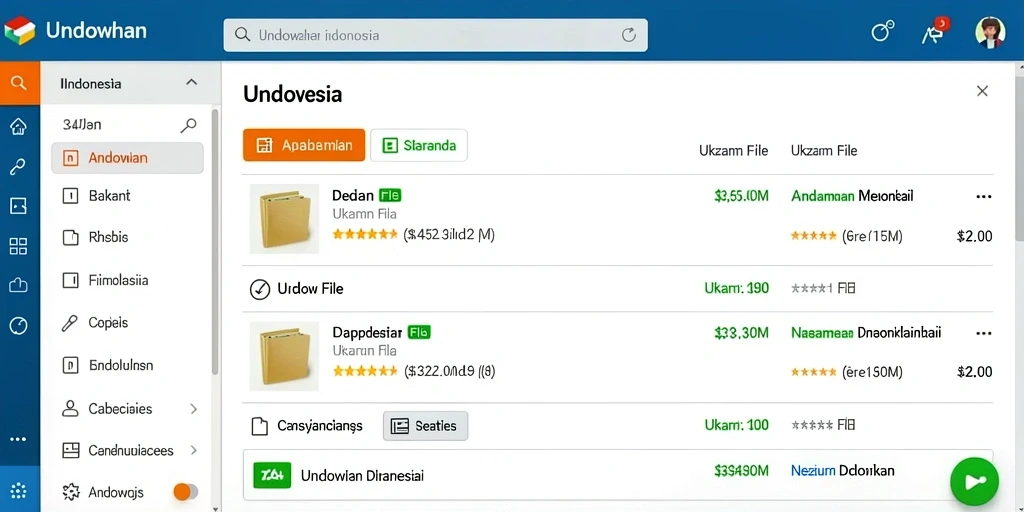
Task: Open the home icon in left rail
Action: pyautogui.click(x=18, y=126)
